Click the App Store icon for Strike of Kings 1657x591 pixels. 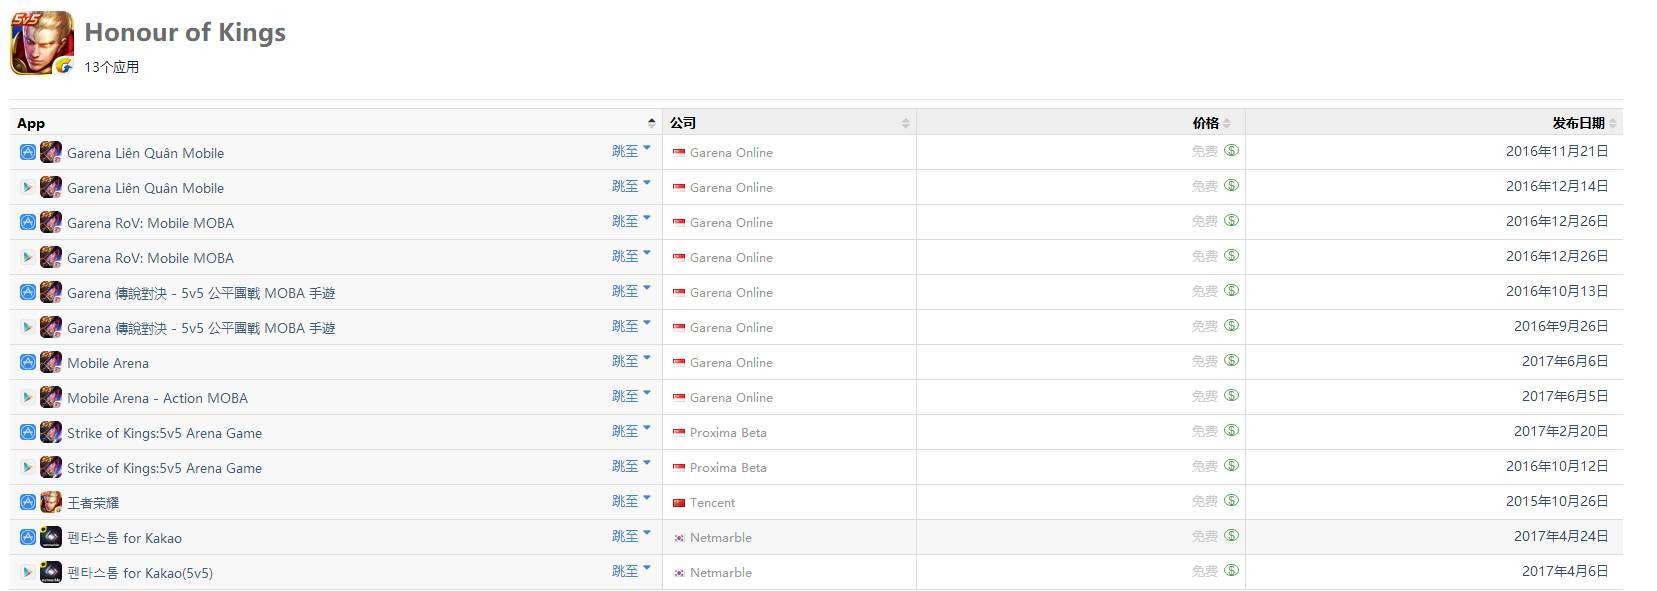coord(28,432)
